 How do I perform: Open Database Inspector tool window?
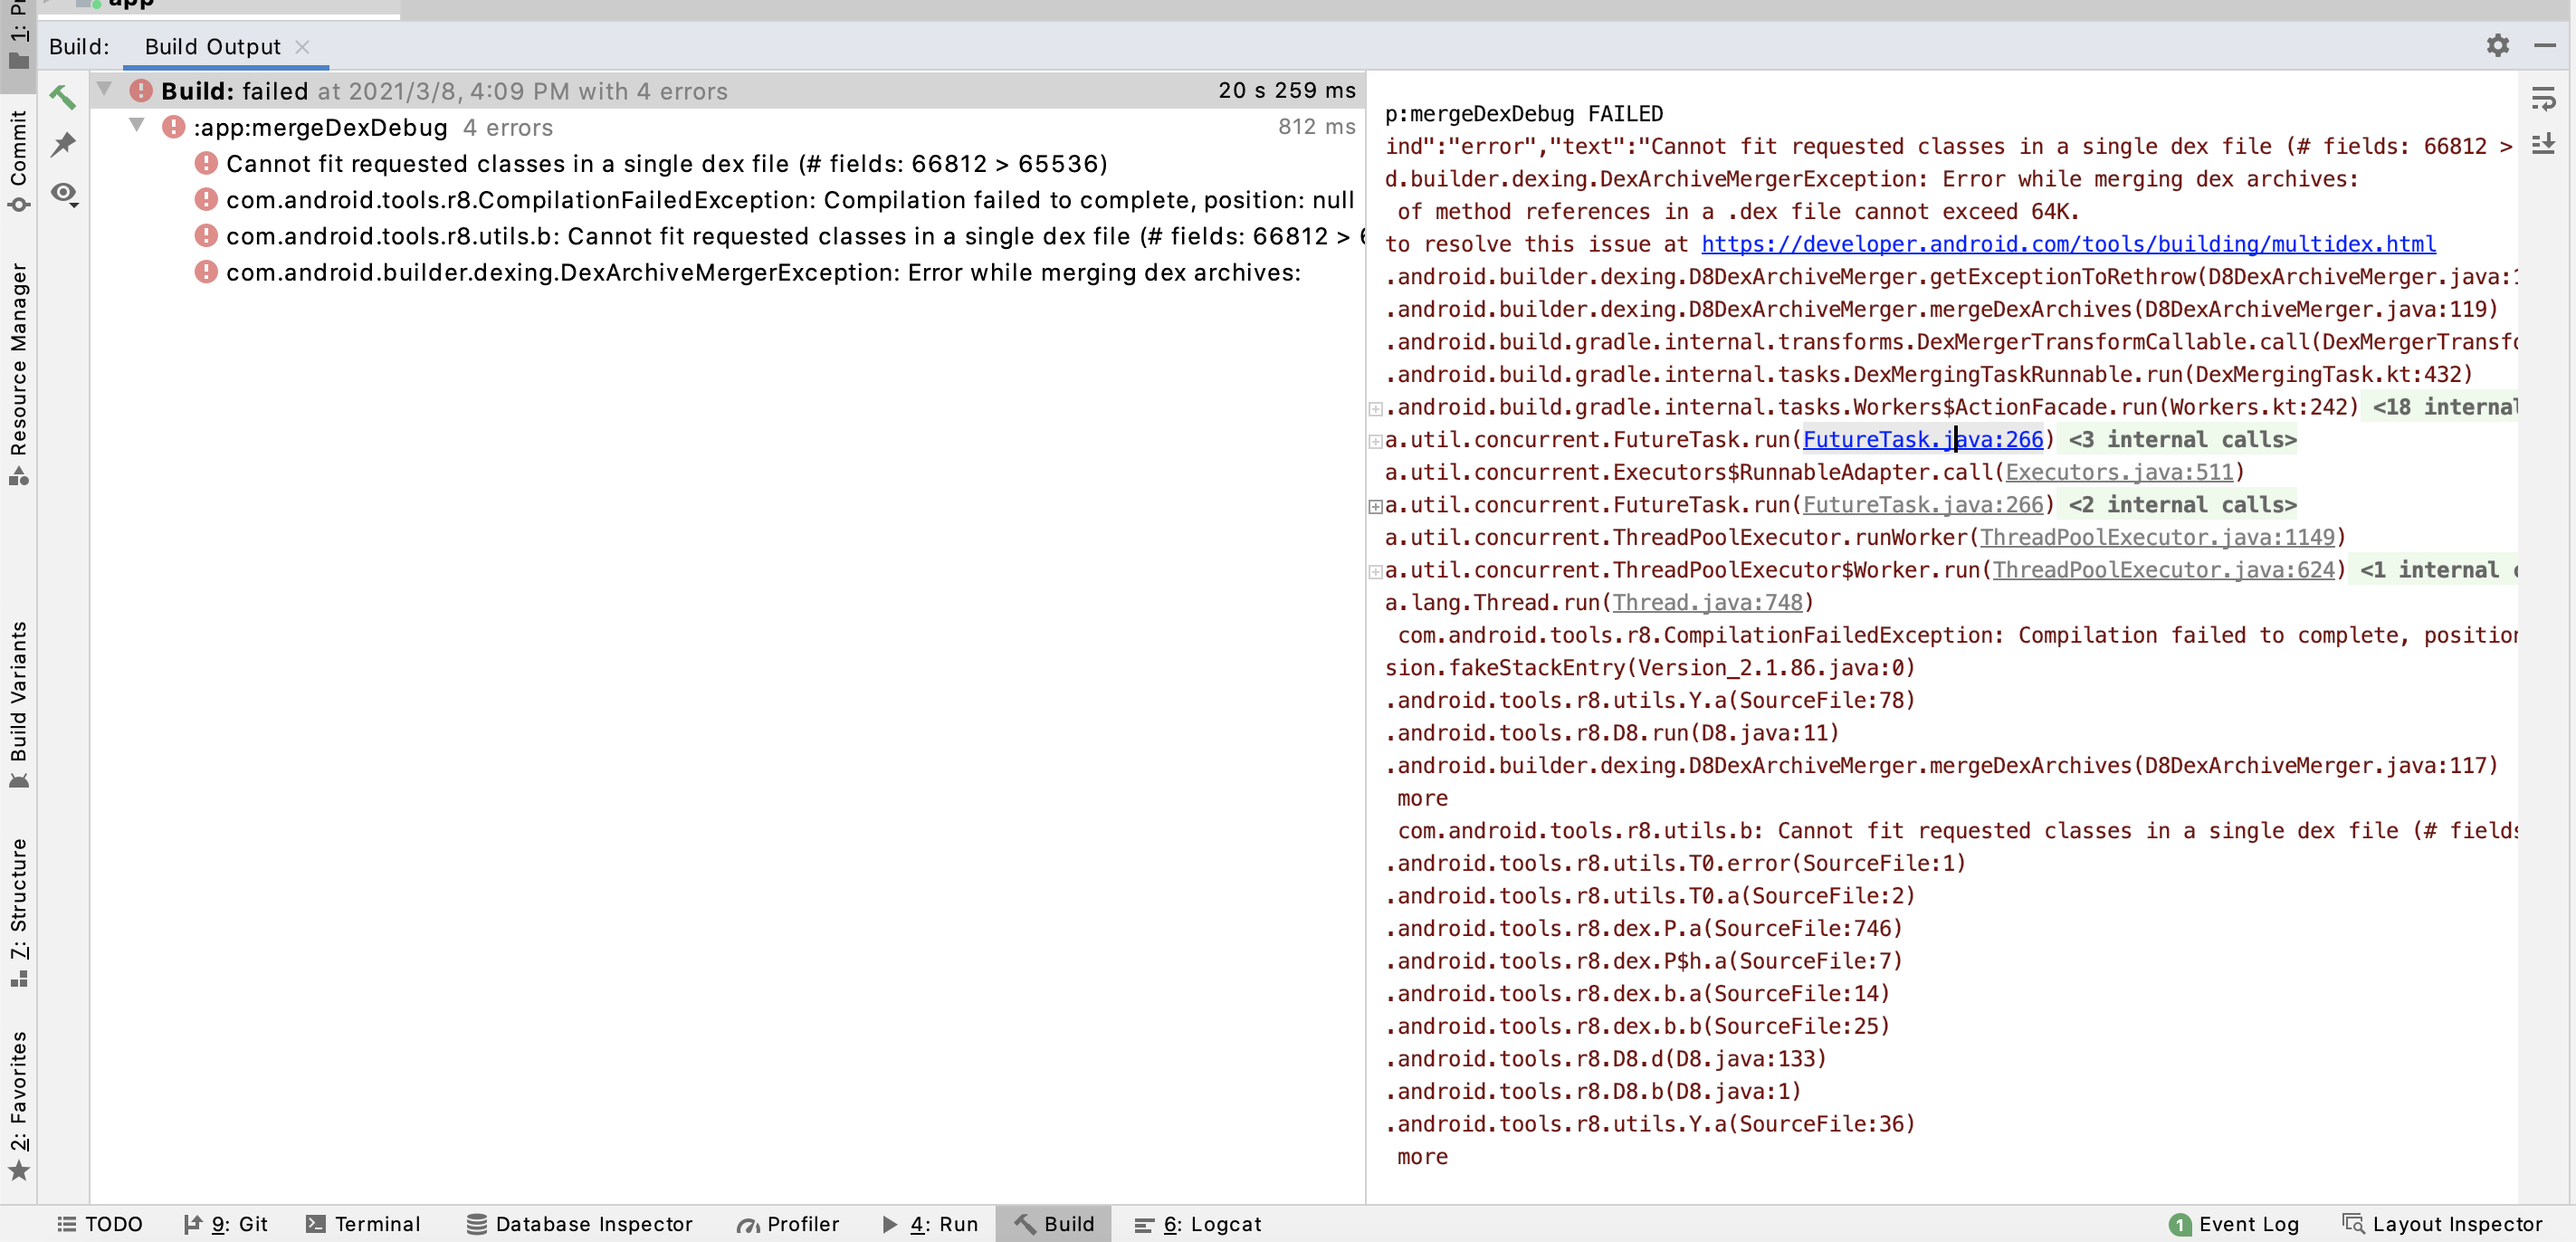pyautogui.click(x=580, y=1224)
